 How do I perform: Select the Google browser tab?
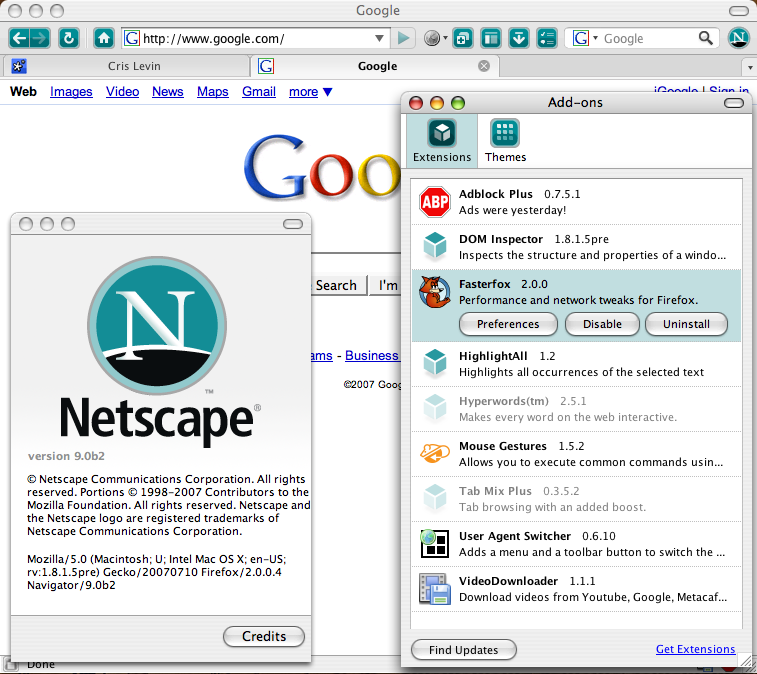pos(375,66)
